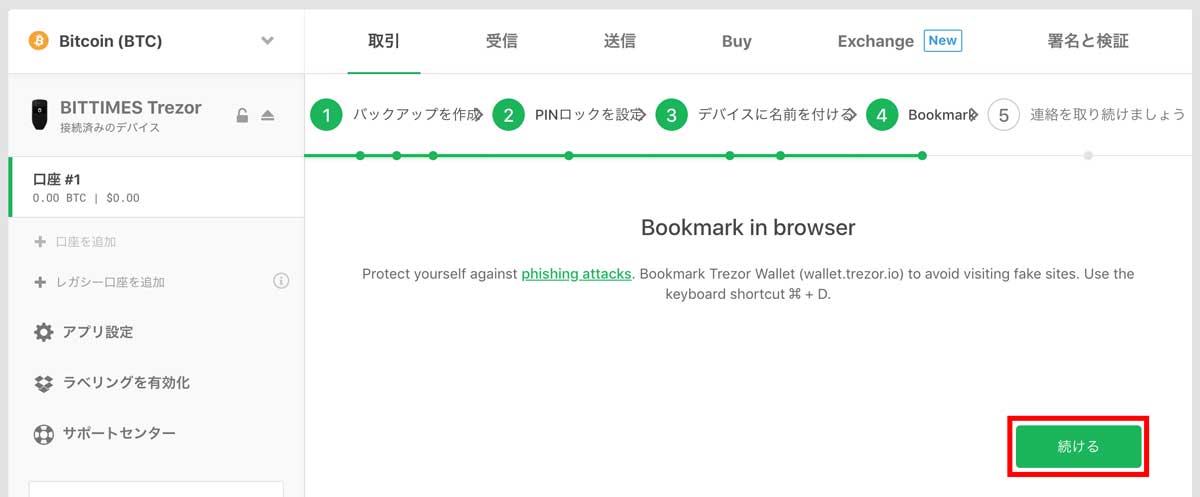Open the legacy account info icon
The width and height of the screenshot is (1200, 497).
(x=281, y=281)
